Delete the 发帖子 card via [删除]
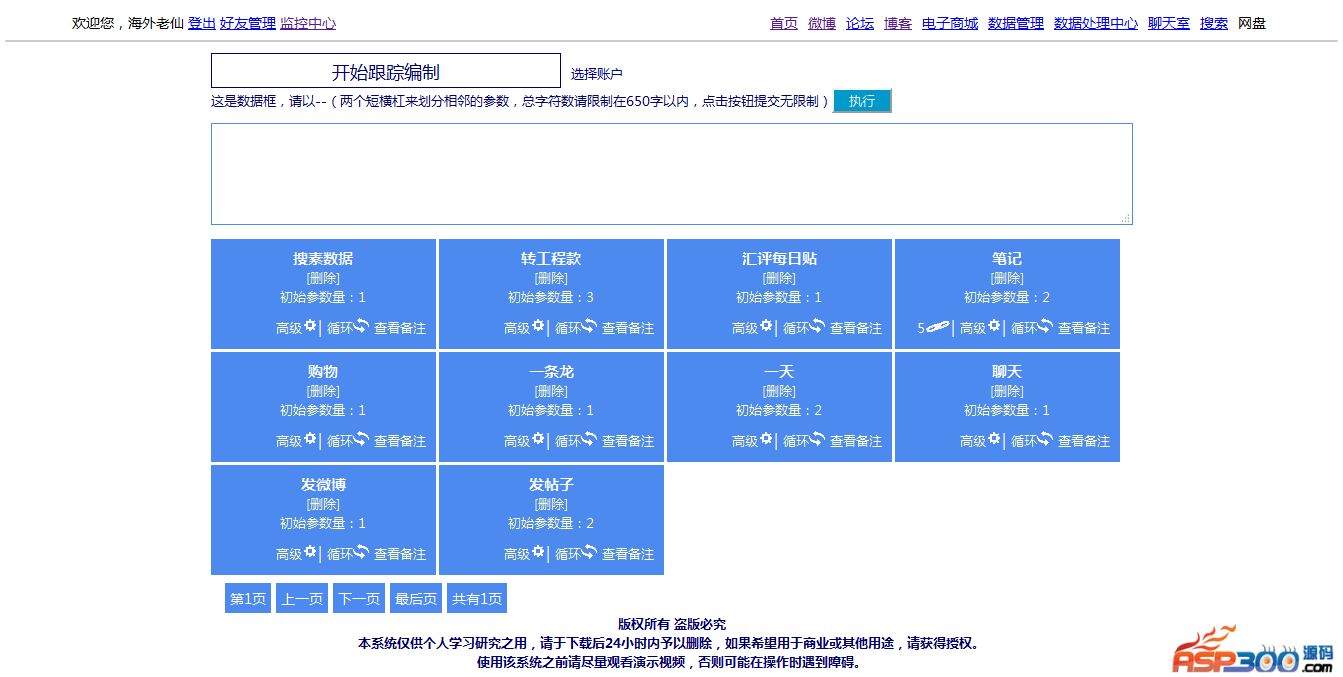The height and width of the screenshot is (677, 1343). coord(551,504)
